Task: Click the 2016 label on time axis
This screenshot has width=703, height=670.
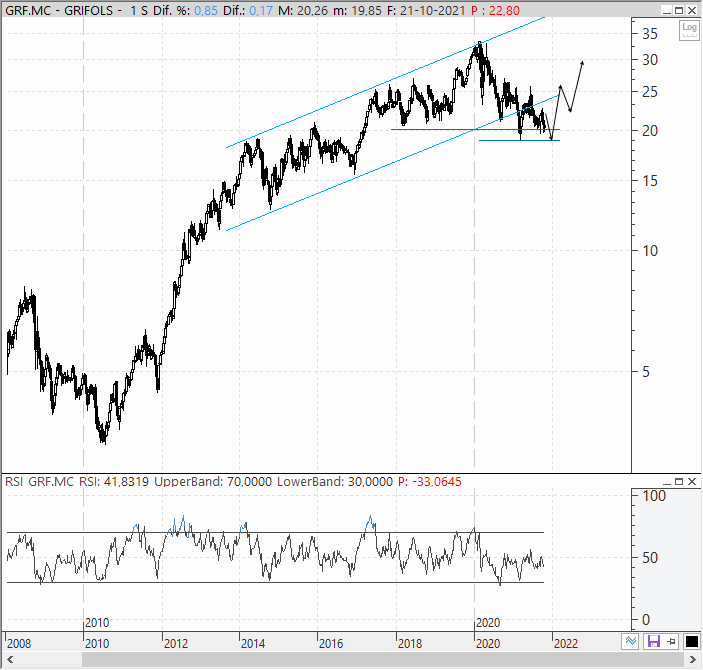Action: click(x=331, y=644)
